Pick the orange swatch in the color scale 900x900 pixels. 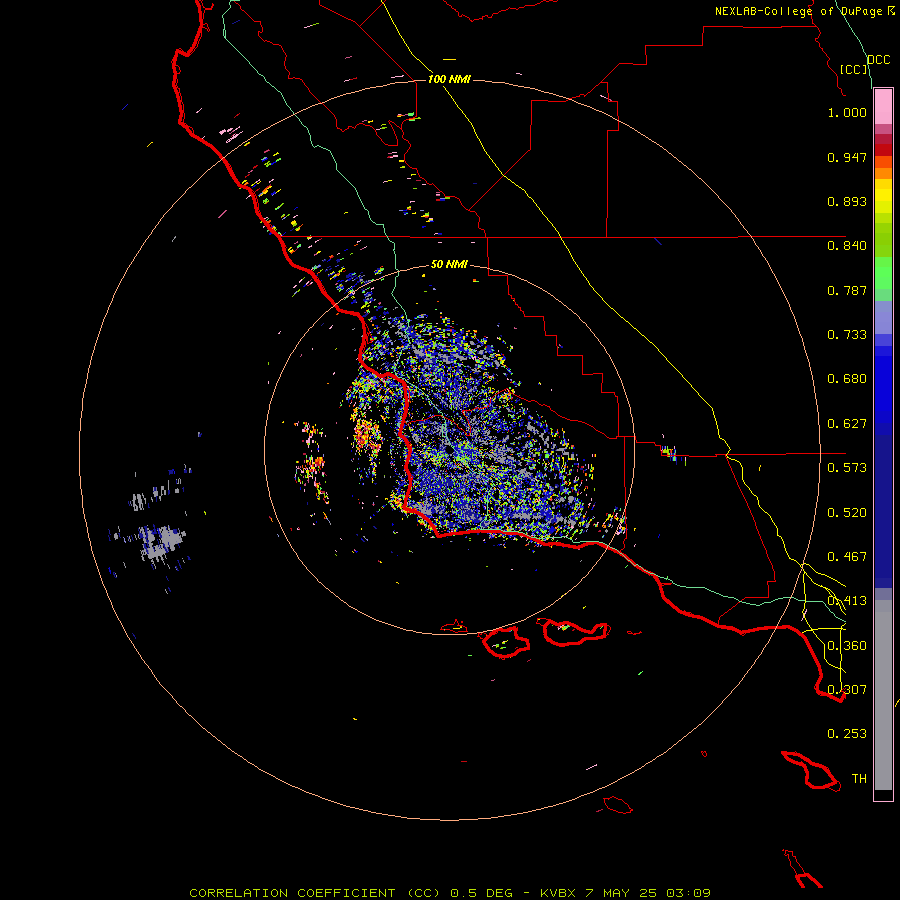coord(883,173)
